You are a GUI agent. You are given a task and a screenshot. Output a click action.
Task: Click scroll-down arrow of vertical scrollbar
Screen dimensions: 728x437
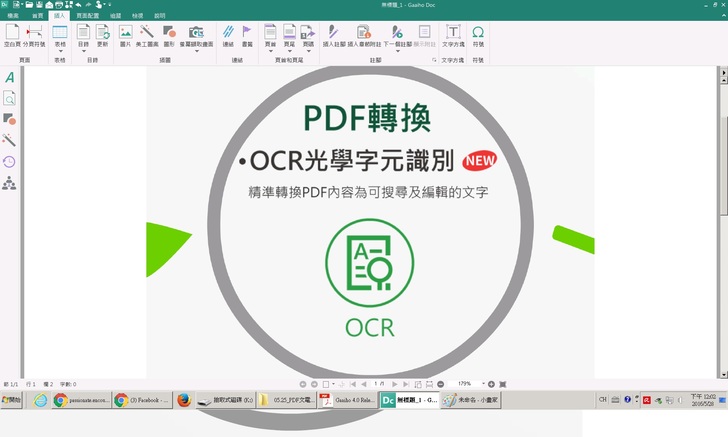(x=723, y=374)
